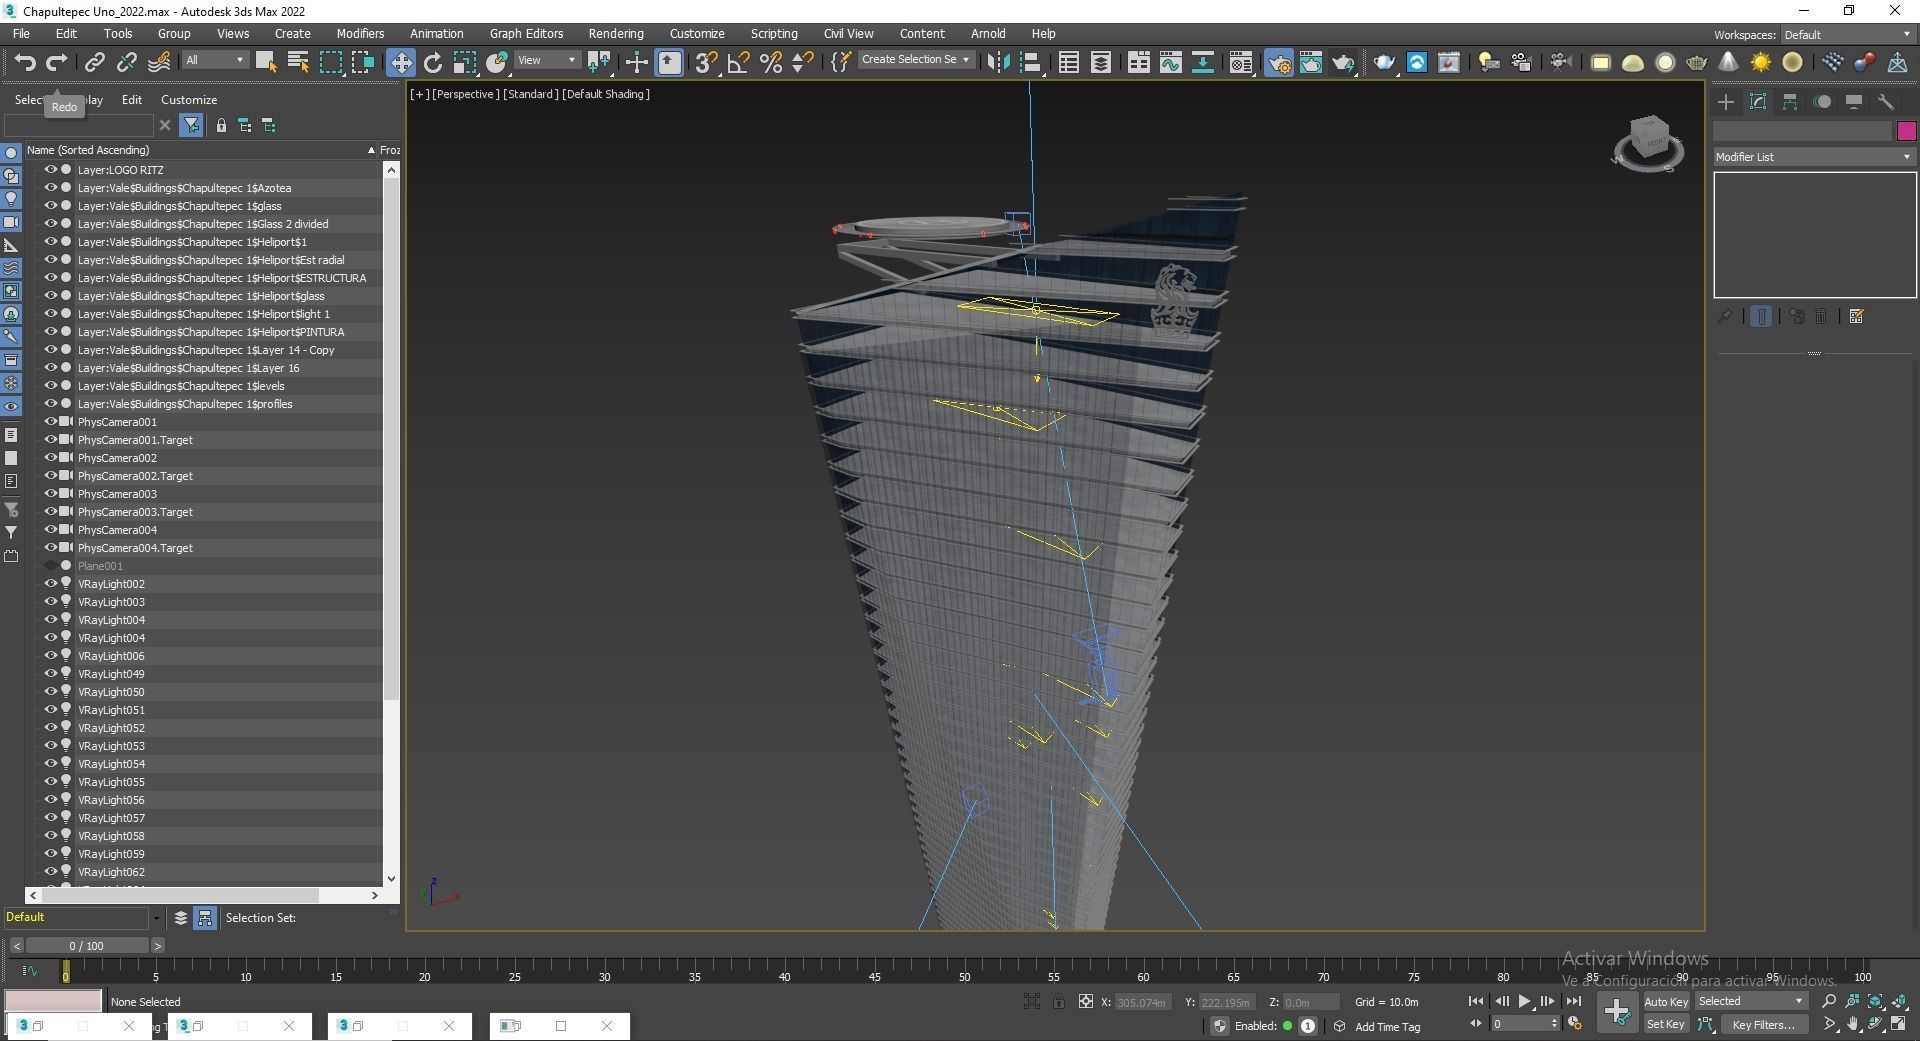Click the ViewCube in the viewport

pyautogui.click(x=1648, y=141)
